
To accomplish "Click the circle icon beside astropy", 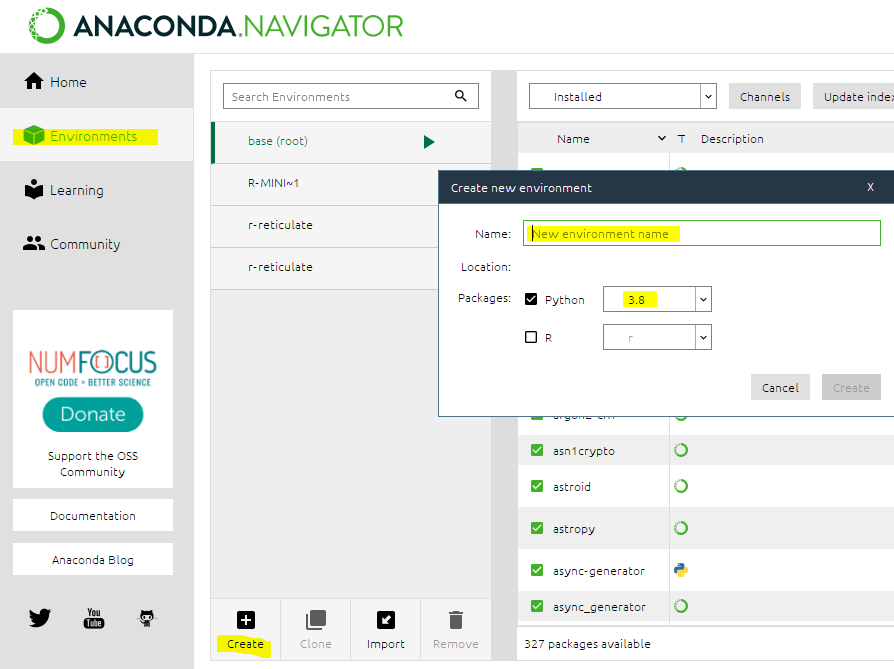I will pyautogui.click(x=681, y=528).
